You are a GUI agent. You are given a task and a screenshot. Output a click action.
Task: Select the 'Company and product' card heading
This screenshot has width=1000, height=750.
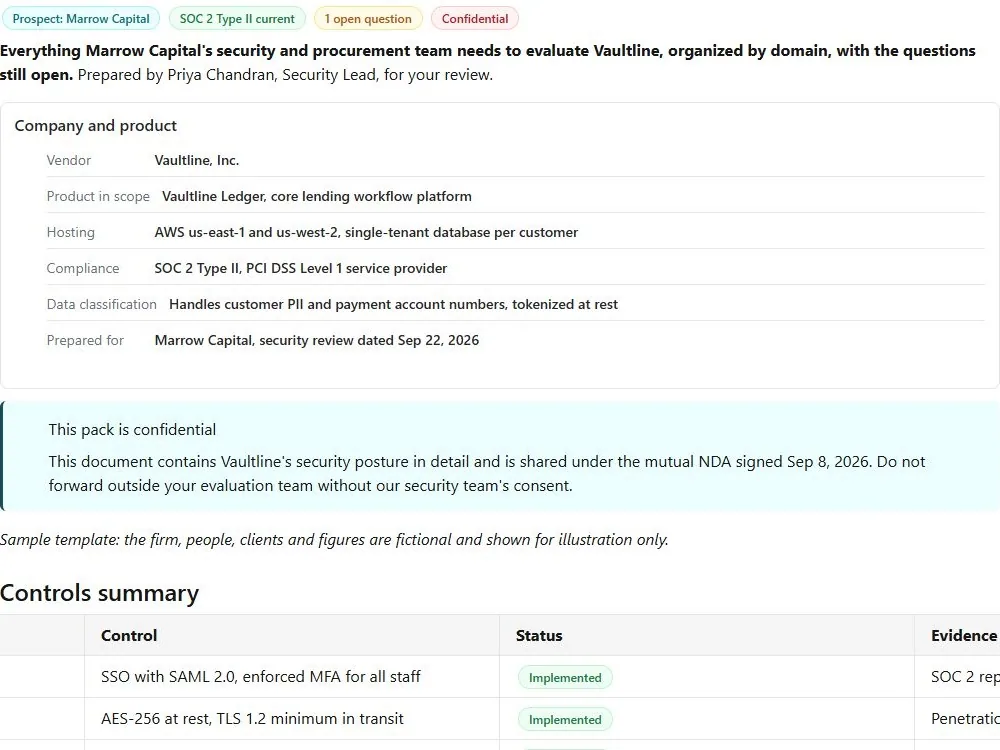(x=96, y=126)
